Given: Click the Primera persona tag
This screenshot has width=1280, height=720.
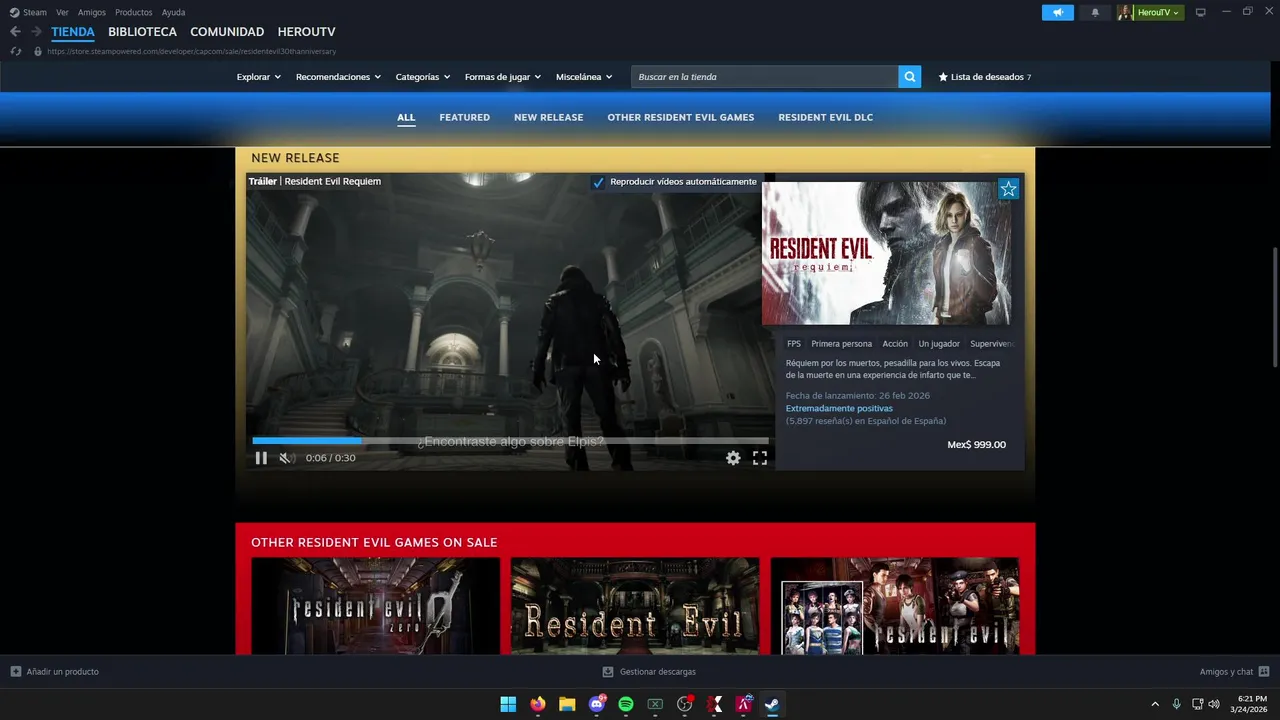Looking at the screenshot, I should (x=841, y=344).
